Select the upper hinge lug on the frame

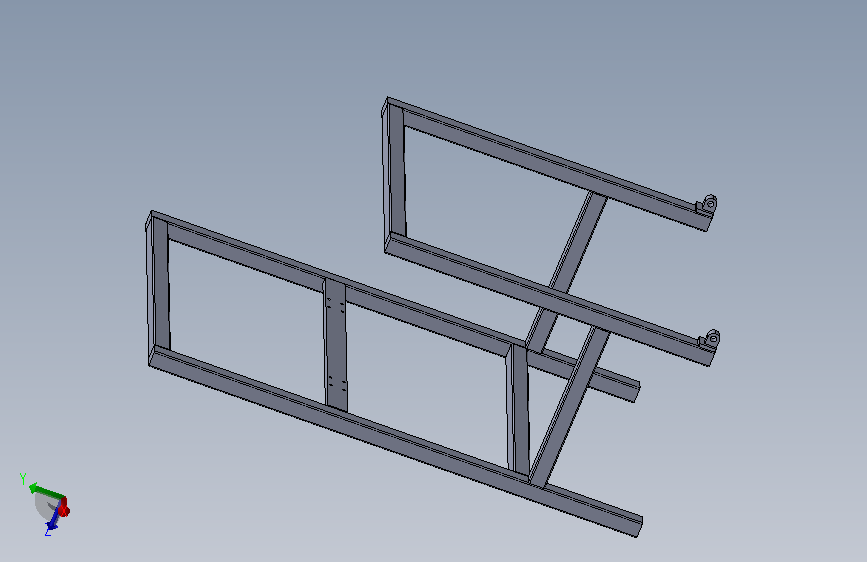coord(707,204)
